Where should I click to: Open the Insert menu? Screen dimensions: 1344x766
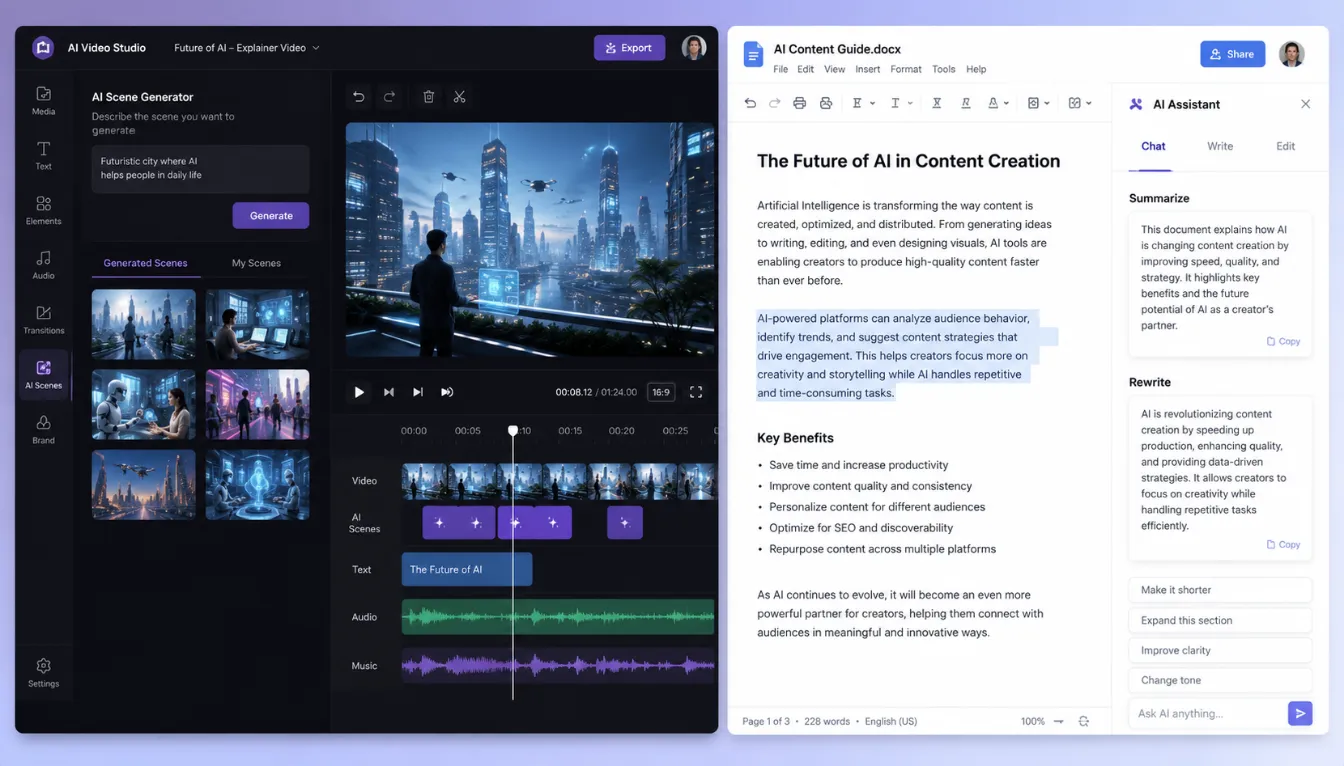point(868,69)
